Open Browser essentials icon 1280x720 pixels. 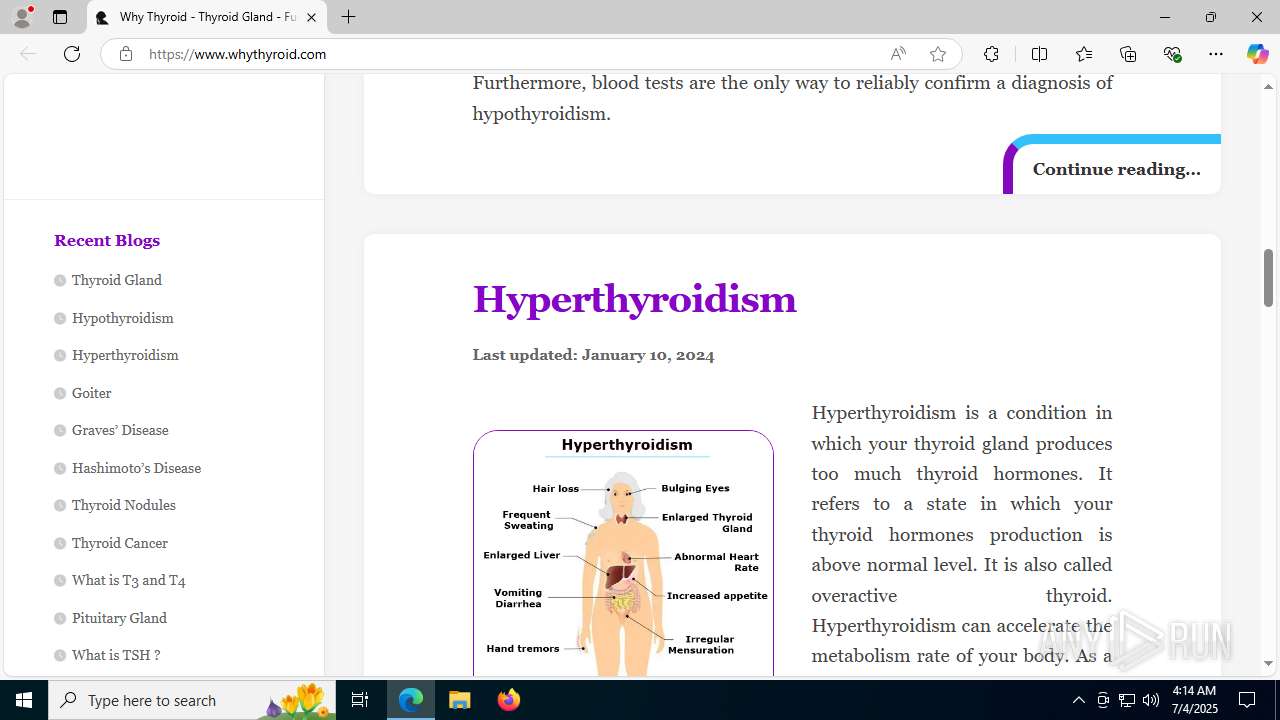tap(1172, 54)
